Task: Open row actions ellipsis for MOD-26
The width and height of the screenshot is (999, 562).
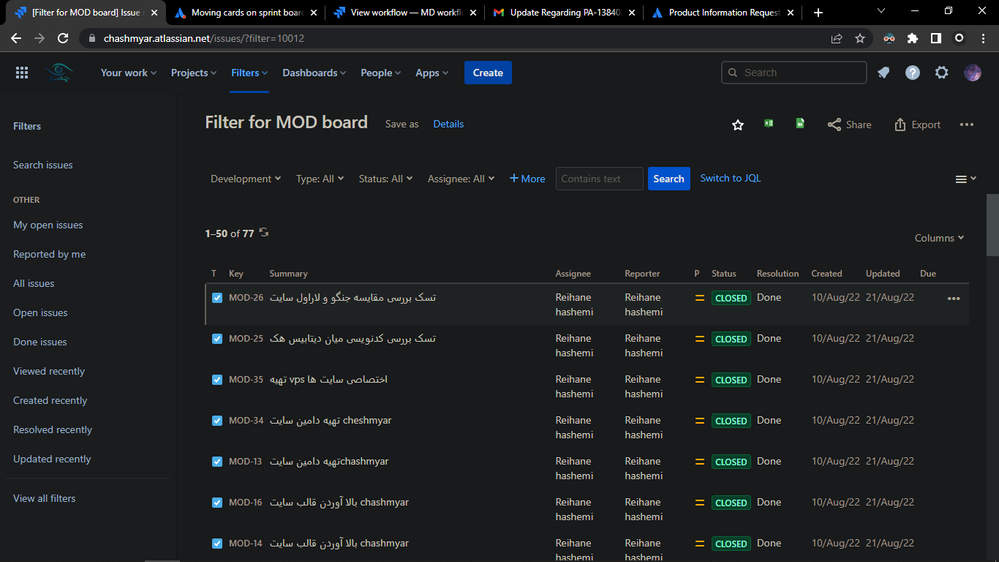Action: click(953, 298)
